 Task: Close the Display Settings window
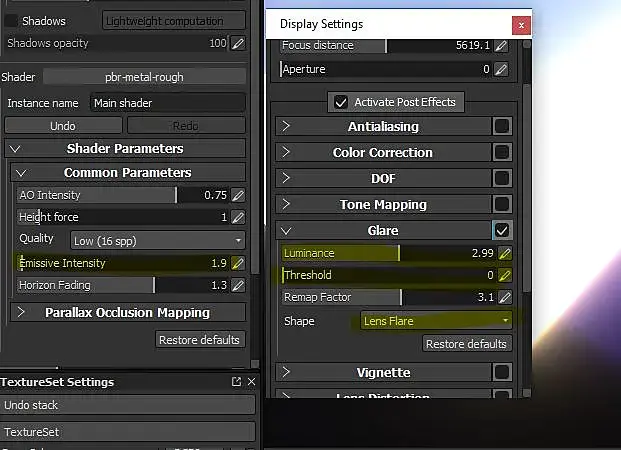tap(521, 25)
